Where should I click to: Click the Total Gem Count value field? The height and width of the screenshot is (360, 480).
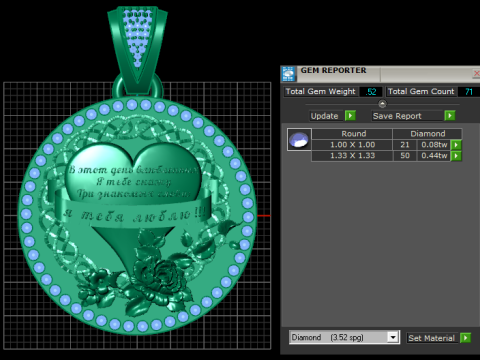click(469, 92)
